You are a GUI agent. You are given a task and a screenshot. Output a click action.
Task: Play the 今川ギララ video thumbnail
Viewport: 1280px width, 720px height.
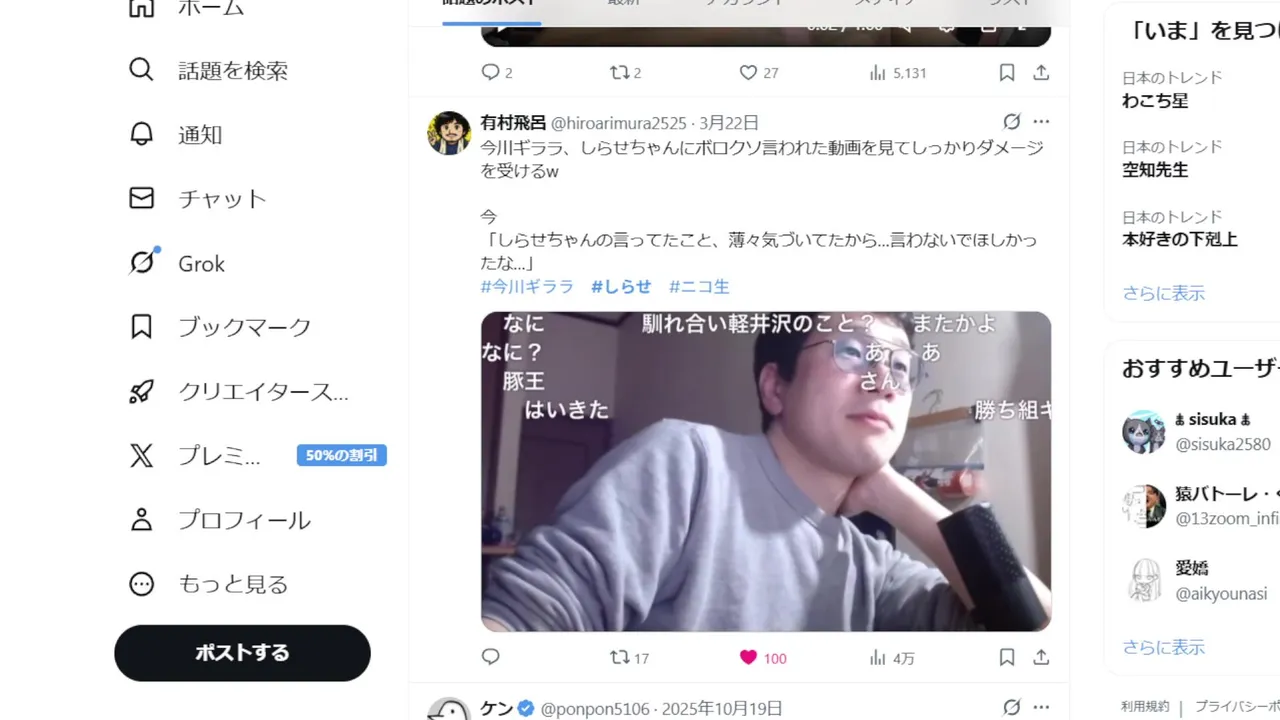[x=766, y=471]
